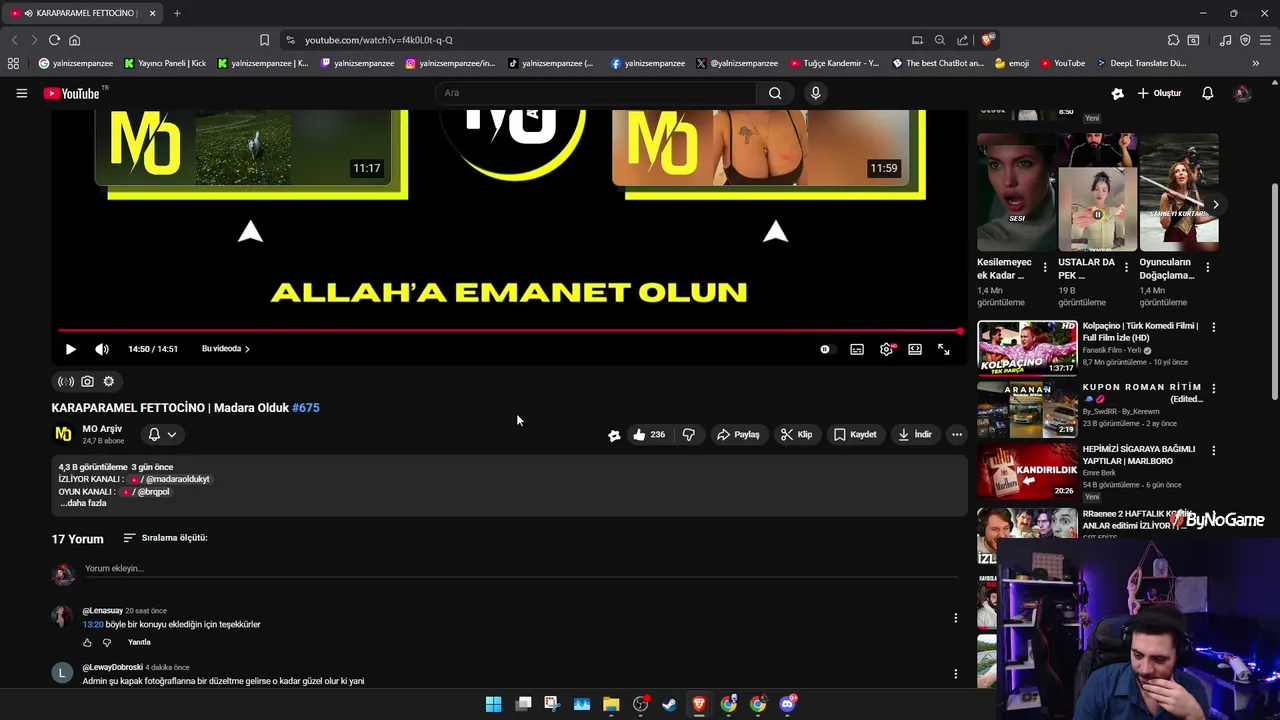
Task: Dislike the @Lenasuay comment
Action: [107, 643]
